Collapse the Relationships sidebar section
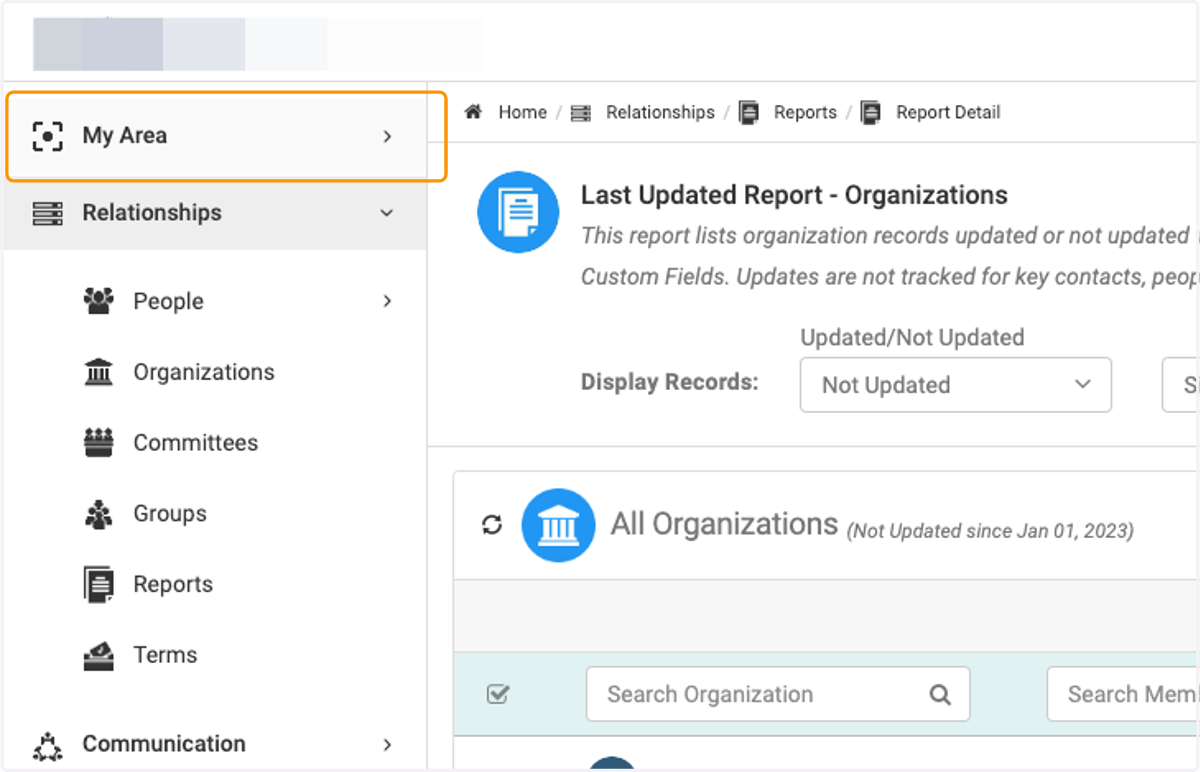 [x=215, y=213]
